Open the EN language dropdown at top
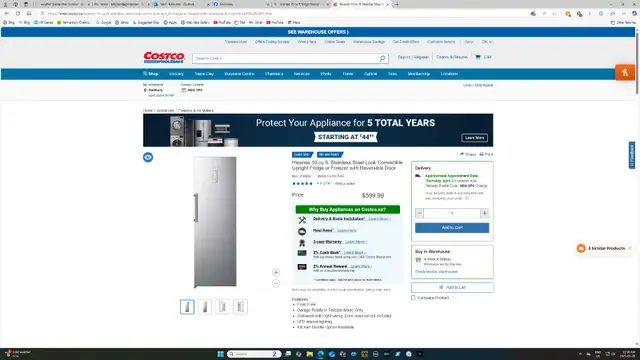 (x=487, y=42)
